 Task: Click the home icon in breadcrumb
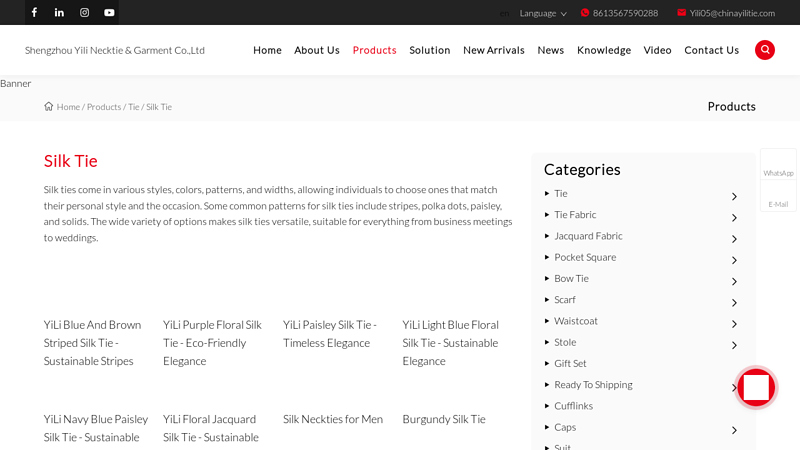click(x=49, y=106)
